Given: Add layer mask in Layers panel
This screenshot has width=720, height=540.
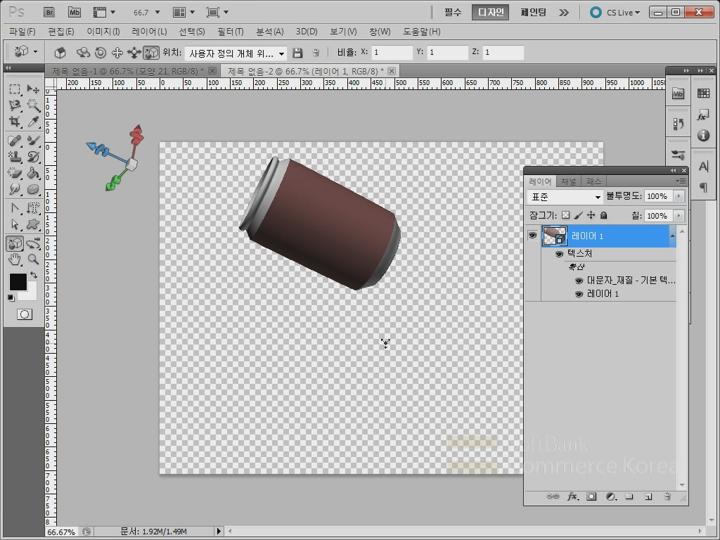Looking at the screenshot, I should click(591, 496).
